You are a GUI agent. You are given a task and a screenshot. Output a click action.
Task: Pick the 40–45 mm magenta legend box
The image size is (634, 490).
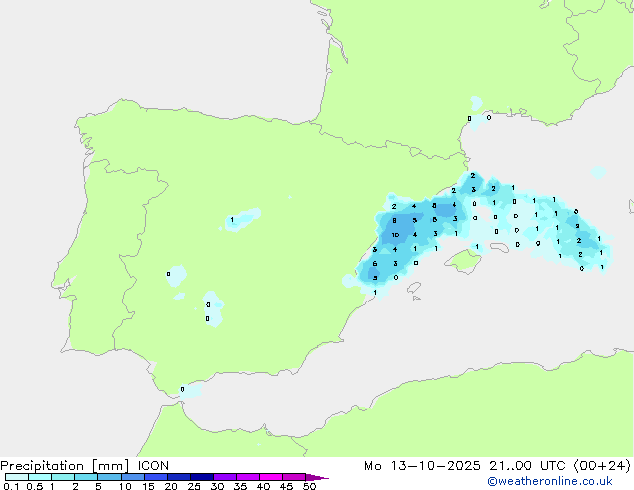271,477
